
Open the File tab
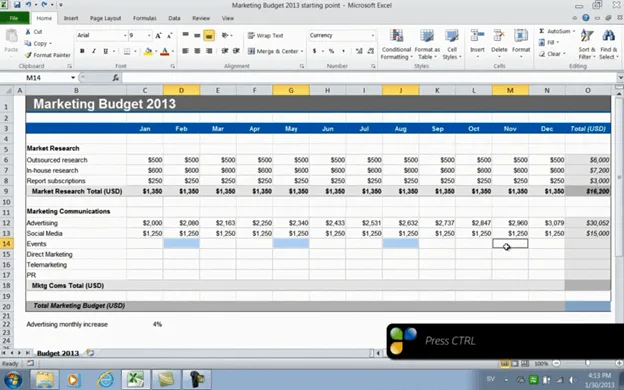tap(14, 18)
